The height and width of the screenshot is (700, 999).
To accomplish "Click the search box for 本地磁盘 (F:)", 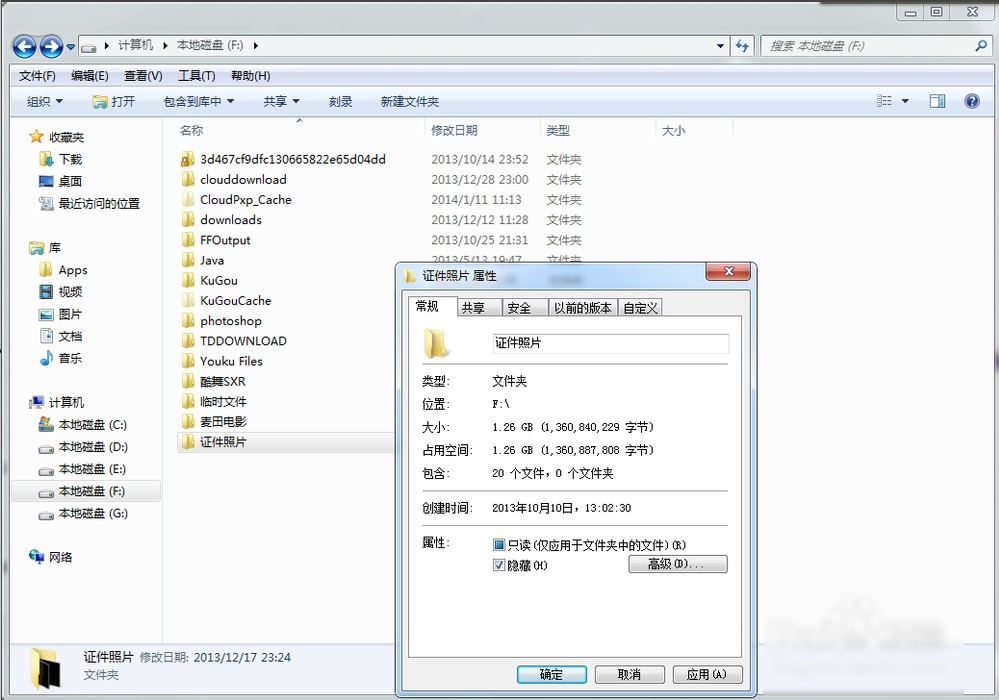I will click(875, 45).
